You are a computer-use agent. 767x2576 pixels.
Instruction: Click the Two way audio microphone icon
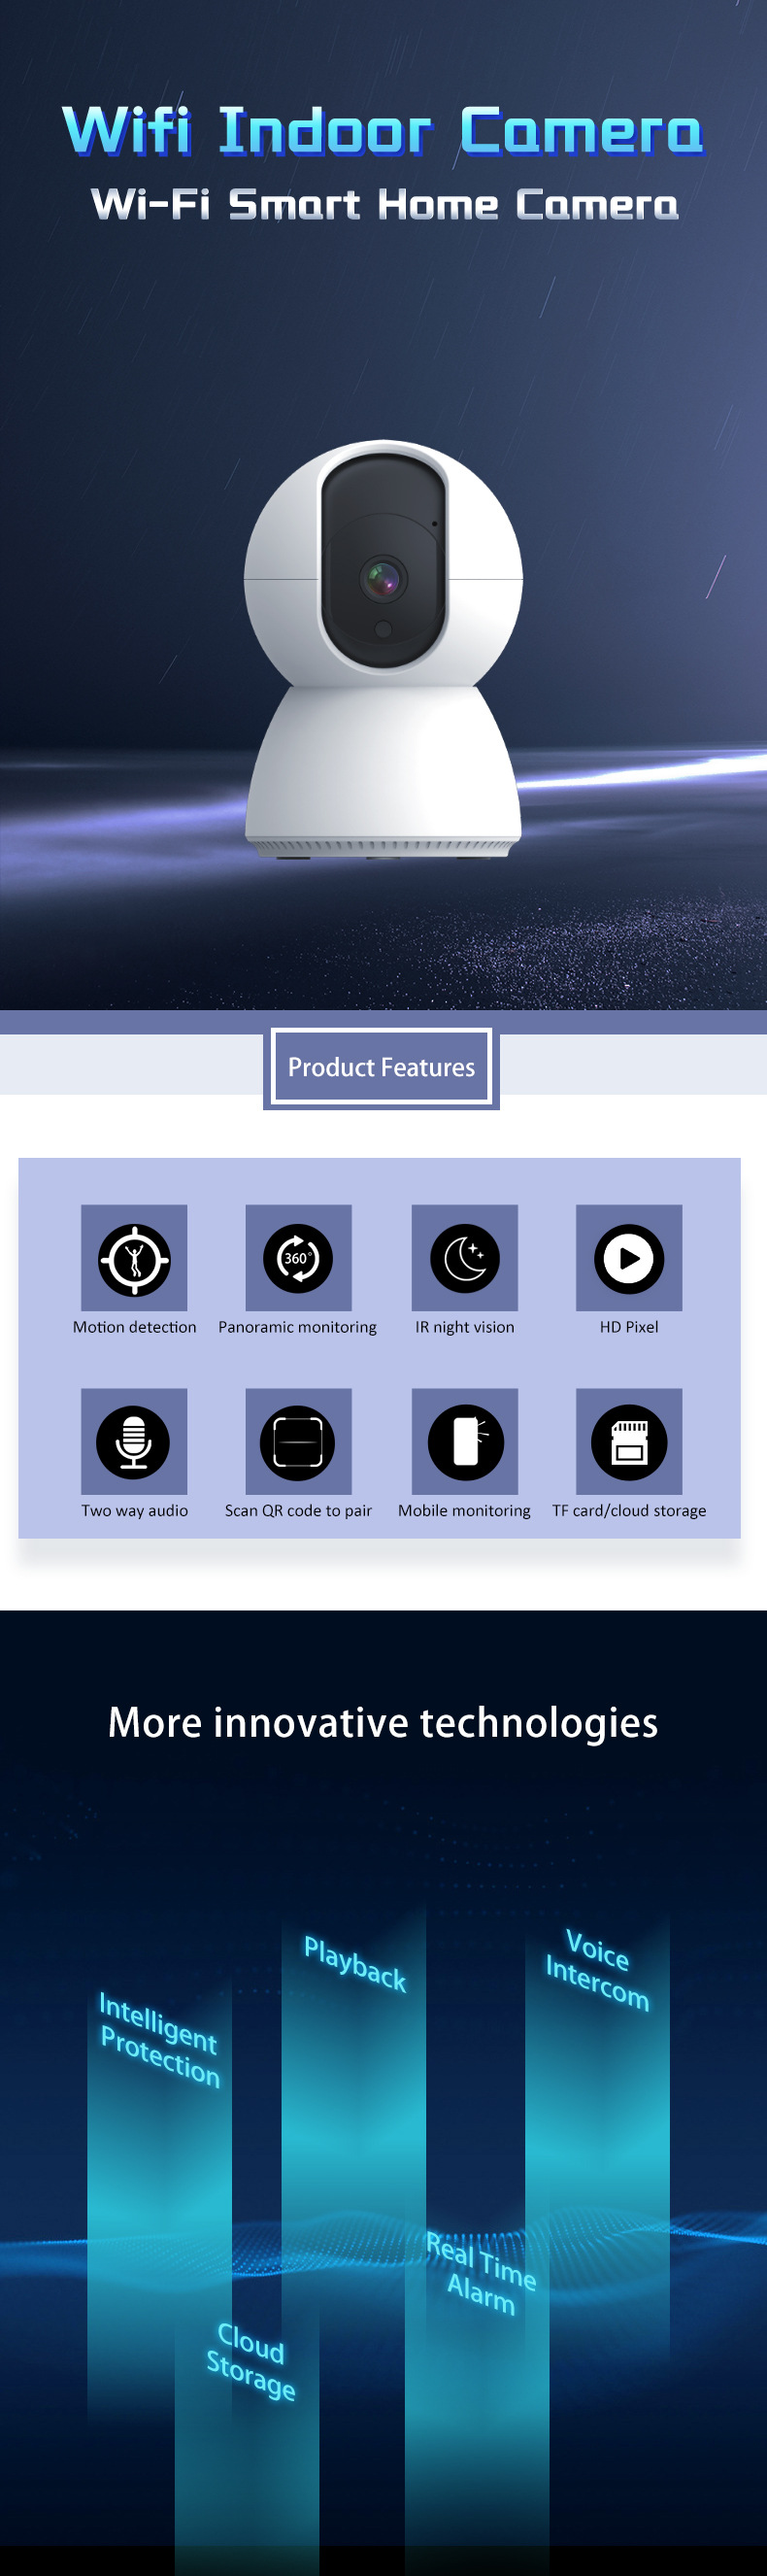click(x=134, y=1441)
